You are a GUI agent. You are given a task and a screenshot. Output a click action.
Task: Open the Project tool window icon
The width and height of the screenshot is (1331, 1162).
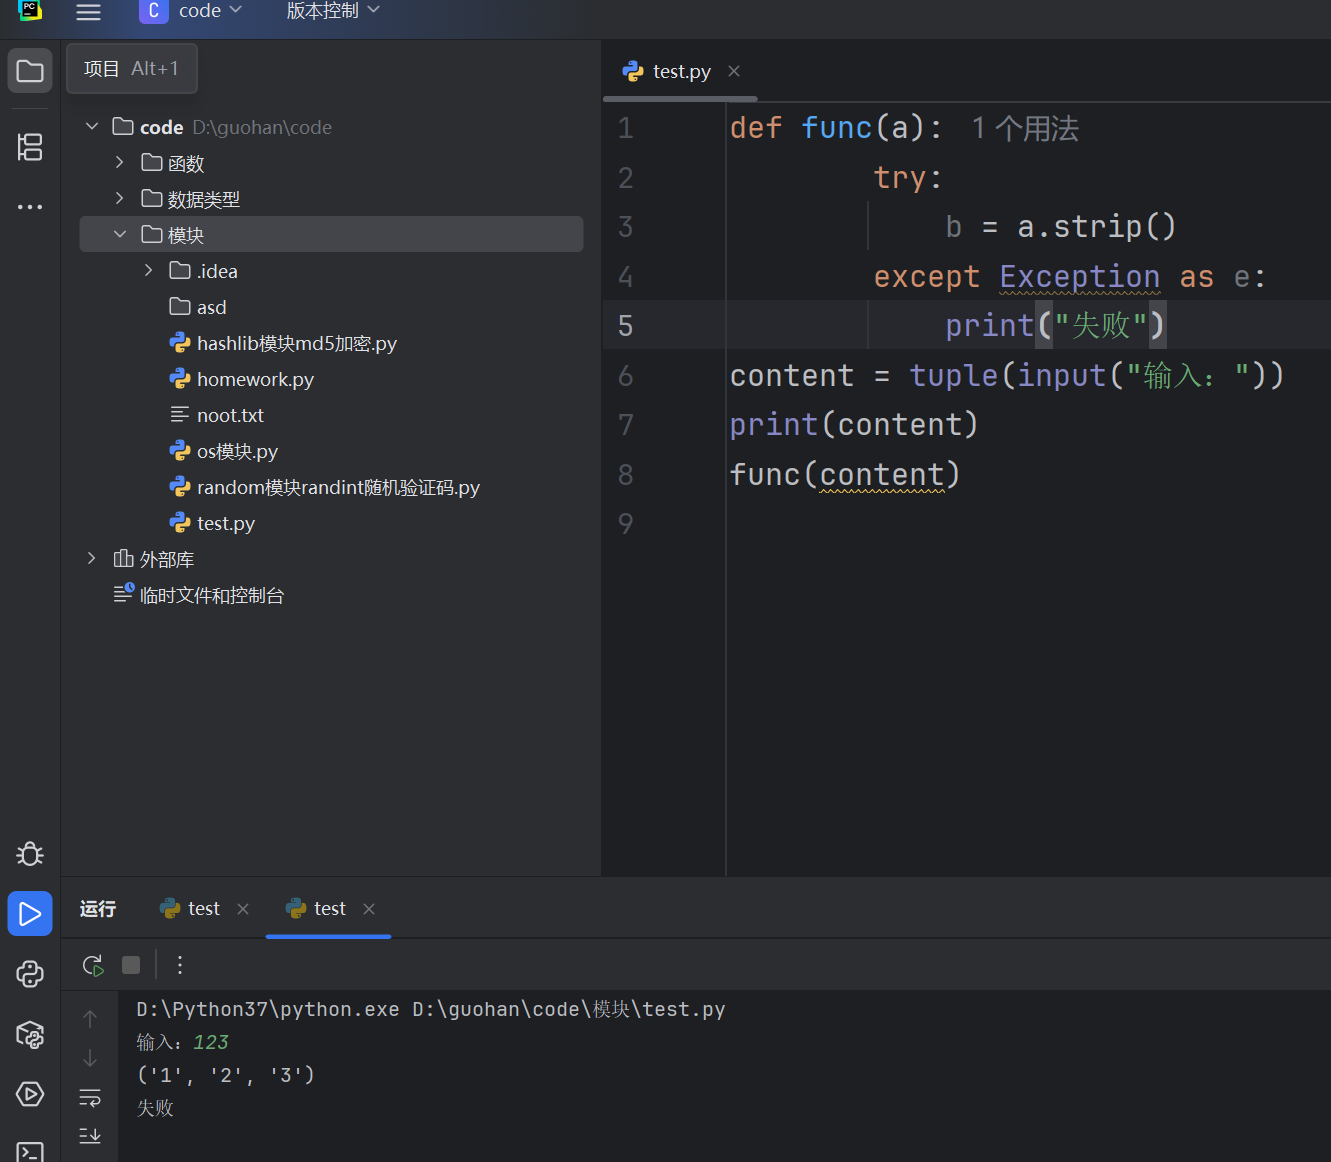click(x=30, y=71)
